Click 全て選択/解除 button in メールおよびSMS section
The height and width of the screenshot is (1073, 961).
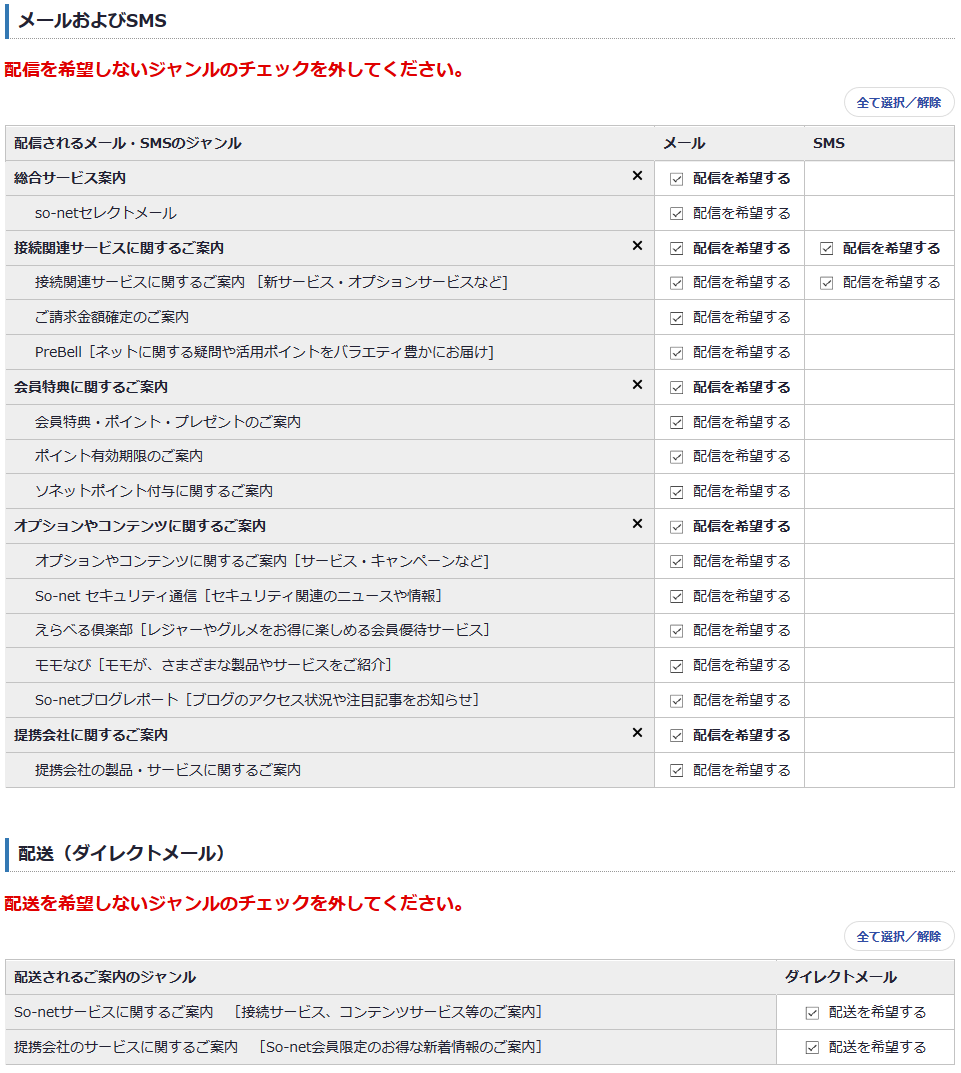pyautogui.click(x=899, y=103)
